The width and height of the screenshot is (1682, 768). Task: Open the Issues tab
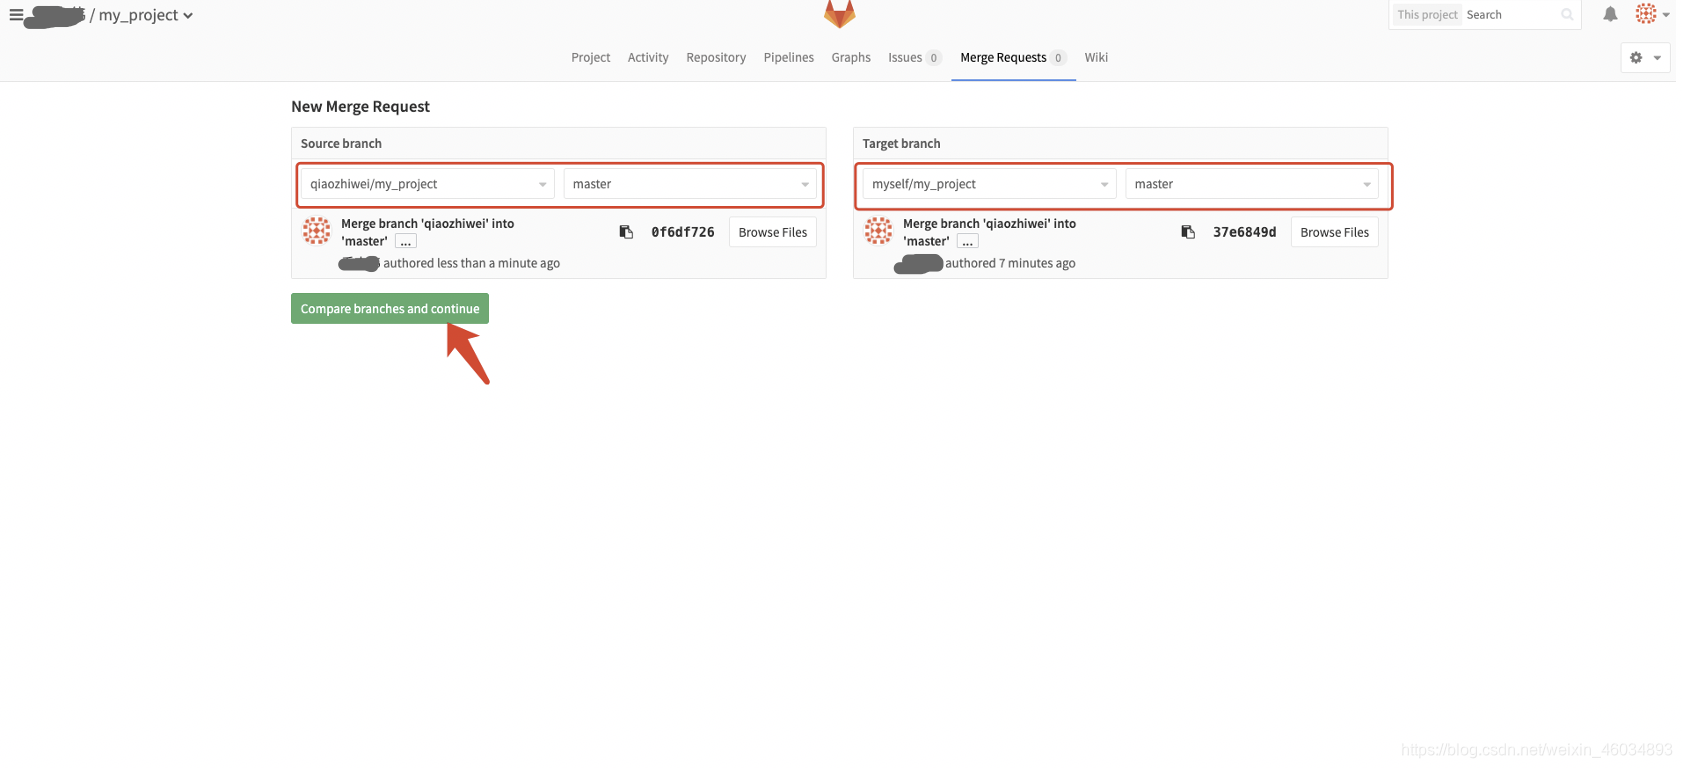coord(914,58)
